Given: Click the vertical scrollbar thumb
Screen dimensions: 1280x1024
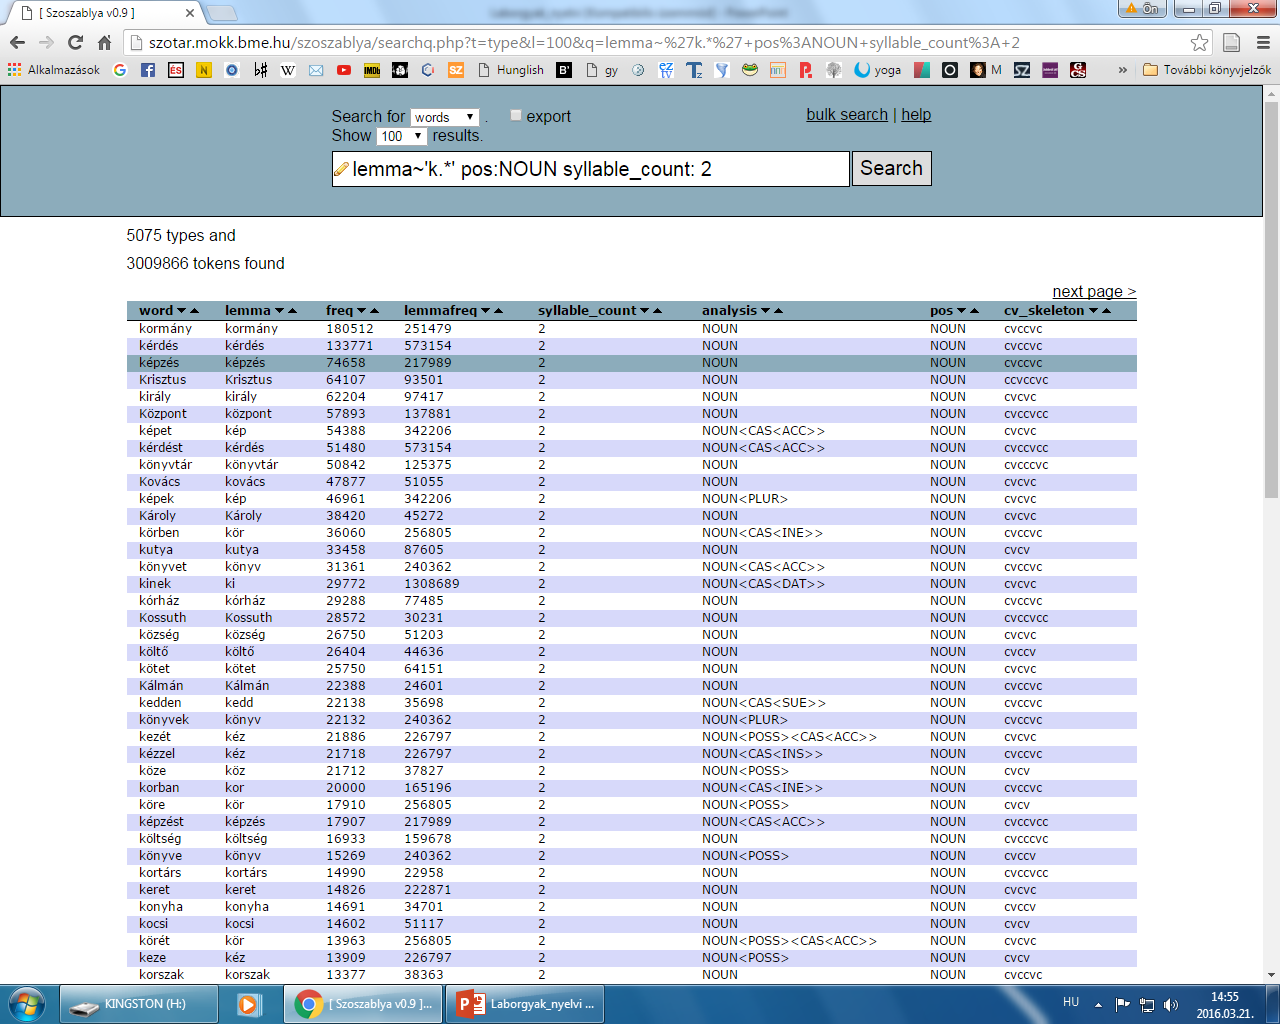Looking at the screenshot, I should coord(1271,300).
